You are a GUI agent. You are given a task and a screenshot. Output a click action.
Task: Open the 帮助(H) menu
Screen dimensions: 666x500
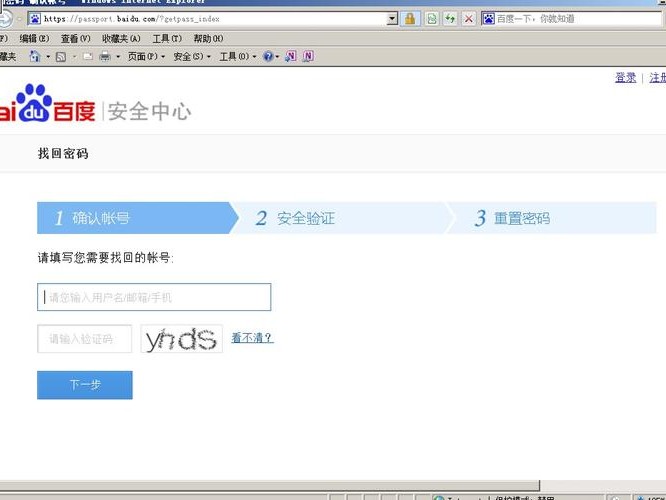coord(208,39)
